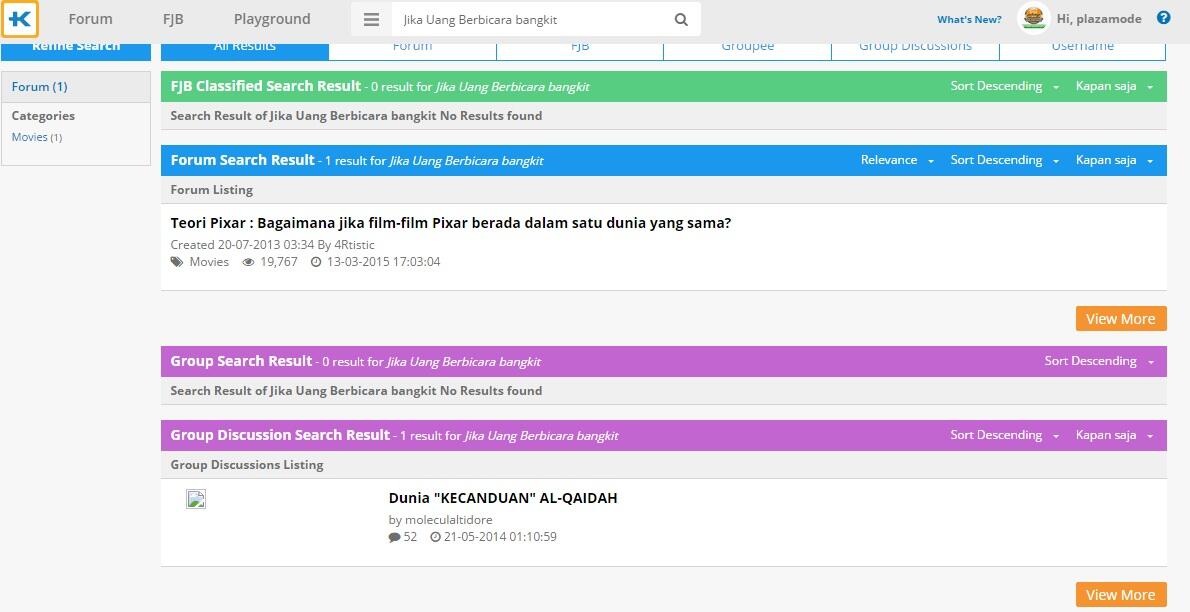The height and width of the screenshot is (612, 1190).
Task: Open the Playground menu item
Action: click(x=271, y=18)
